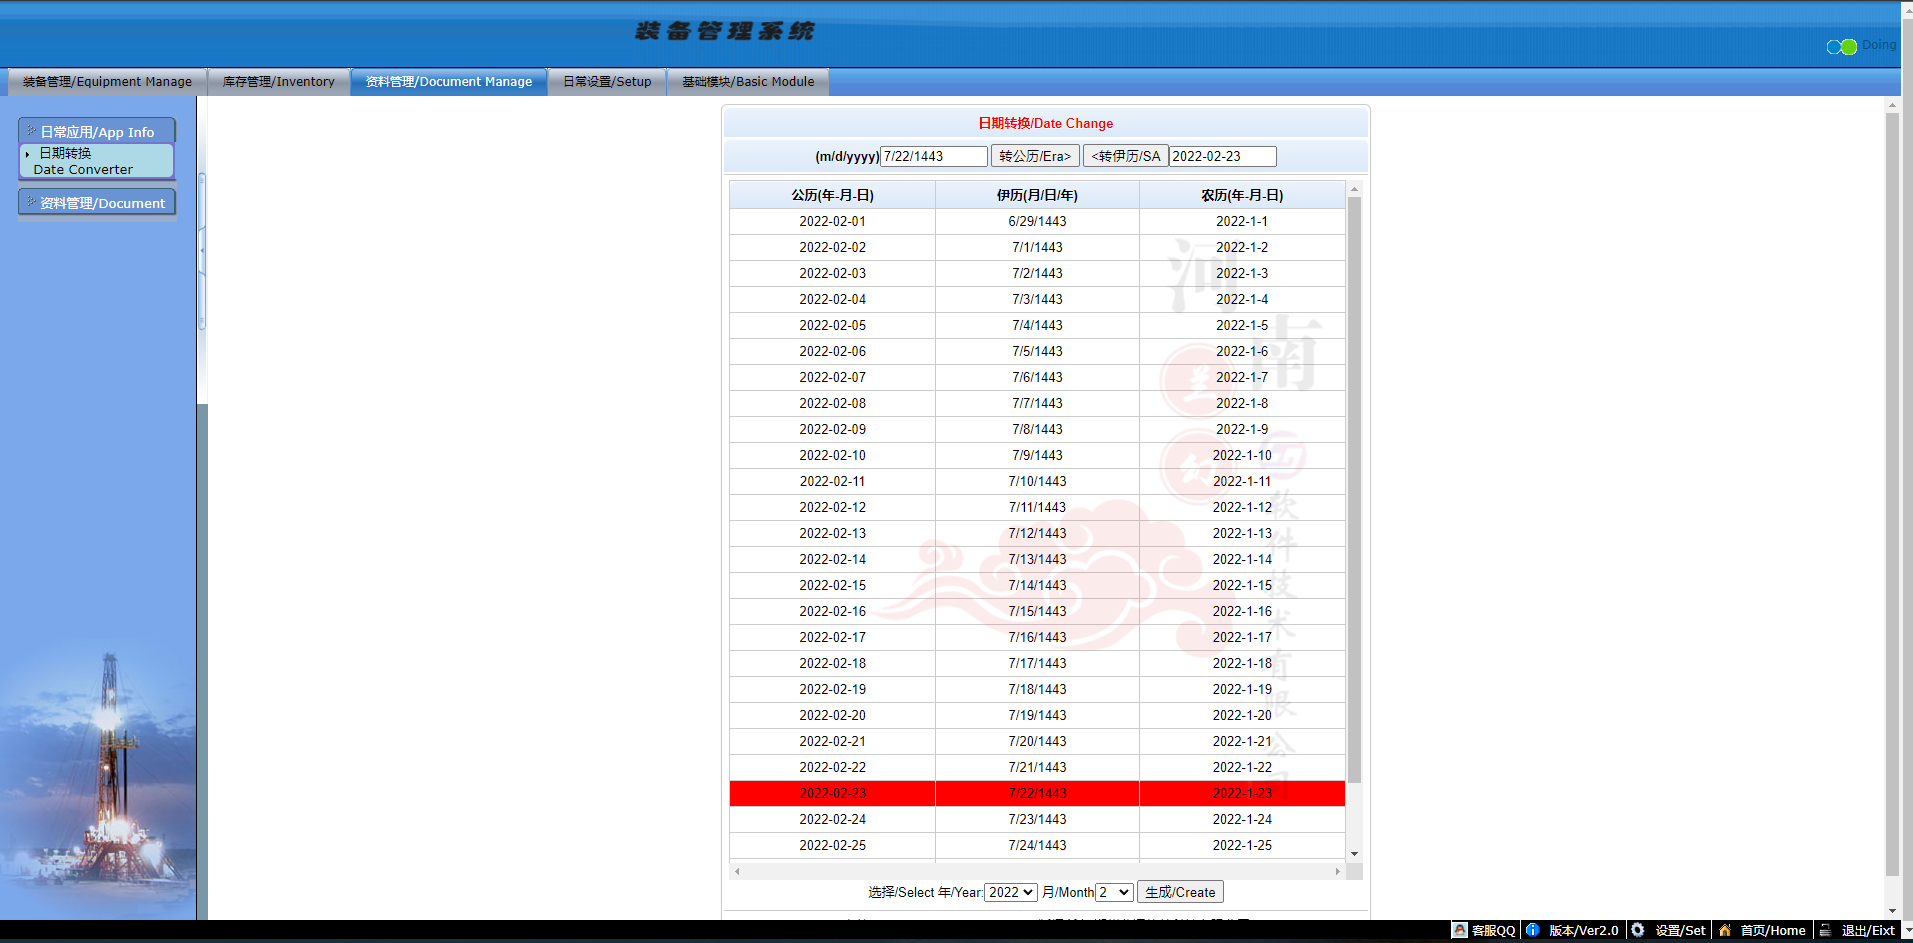This screenshot has width=1913, height=943.
Task: Go to the 基础模块/Basic Module tab
Action: [748, 82]
